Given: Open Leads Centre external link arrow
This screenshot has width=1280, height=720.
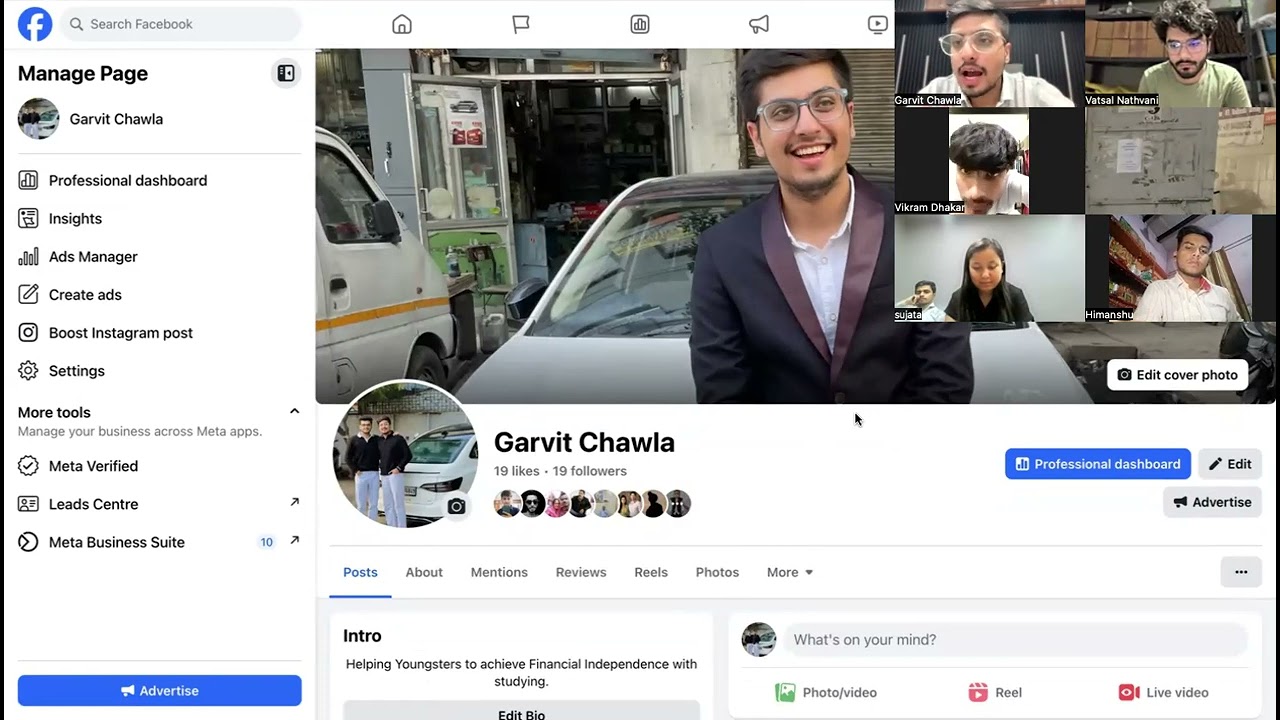Looking at the screenshot, I should [295, 502].
